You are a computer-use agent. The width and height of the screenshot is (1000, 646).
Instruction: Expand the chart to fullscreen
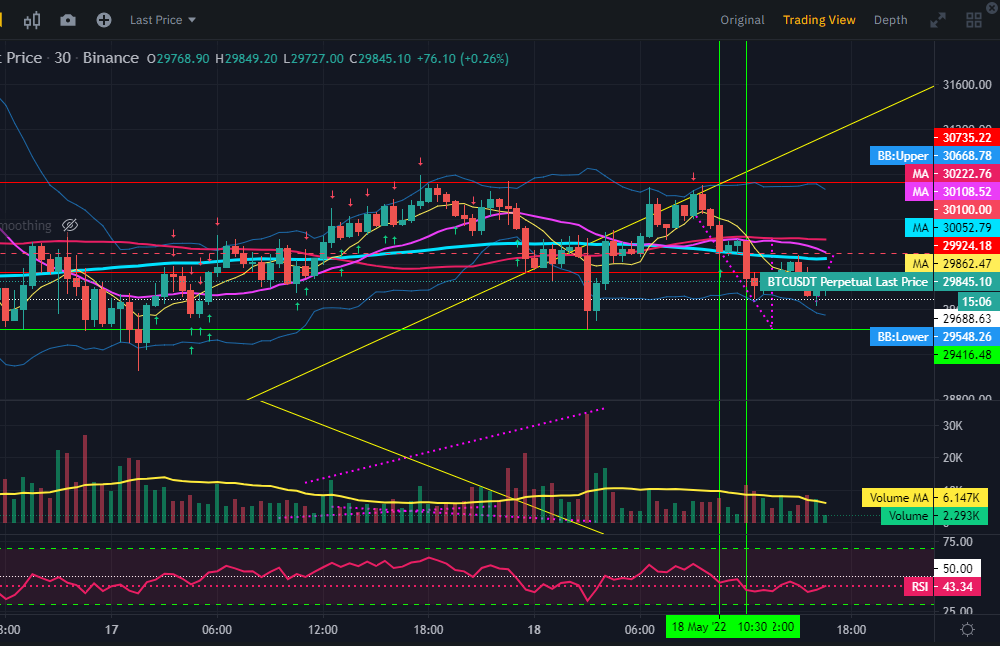(938, 20)
